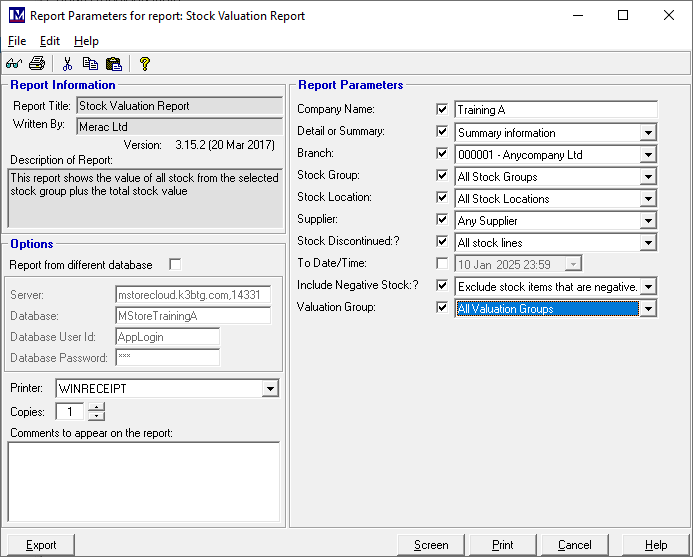Uncheck the Stock Group parameter checkbox
This screenshot has height=557, width=693.
coord(441,176)
